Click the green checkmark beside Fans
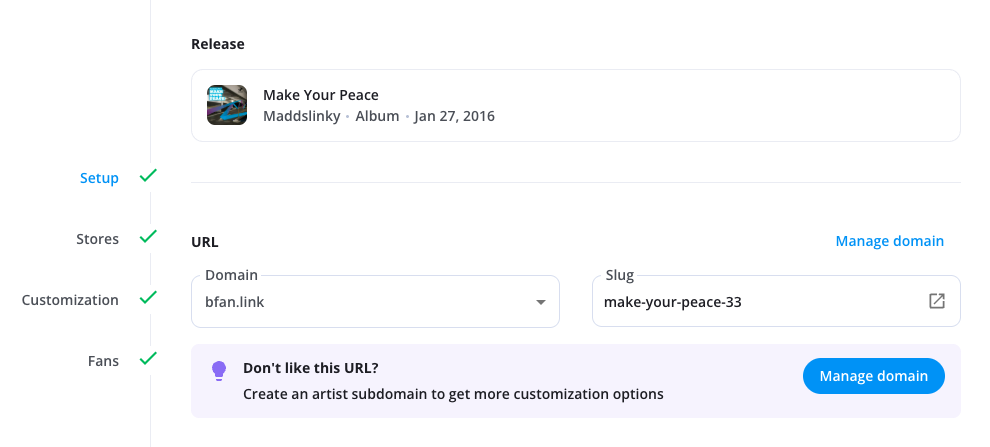This screenshot has height=447, width=990. [148, 359]
